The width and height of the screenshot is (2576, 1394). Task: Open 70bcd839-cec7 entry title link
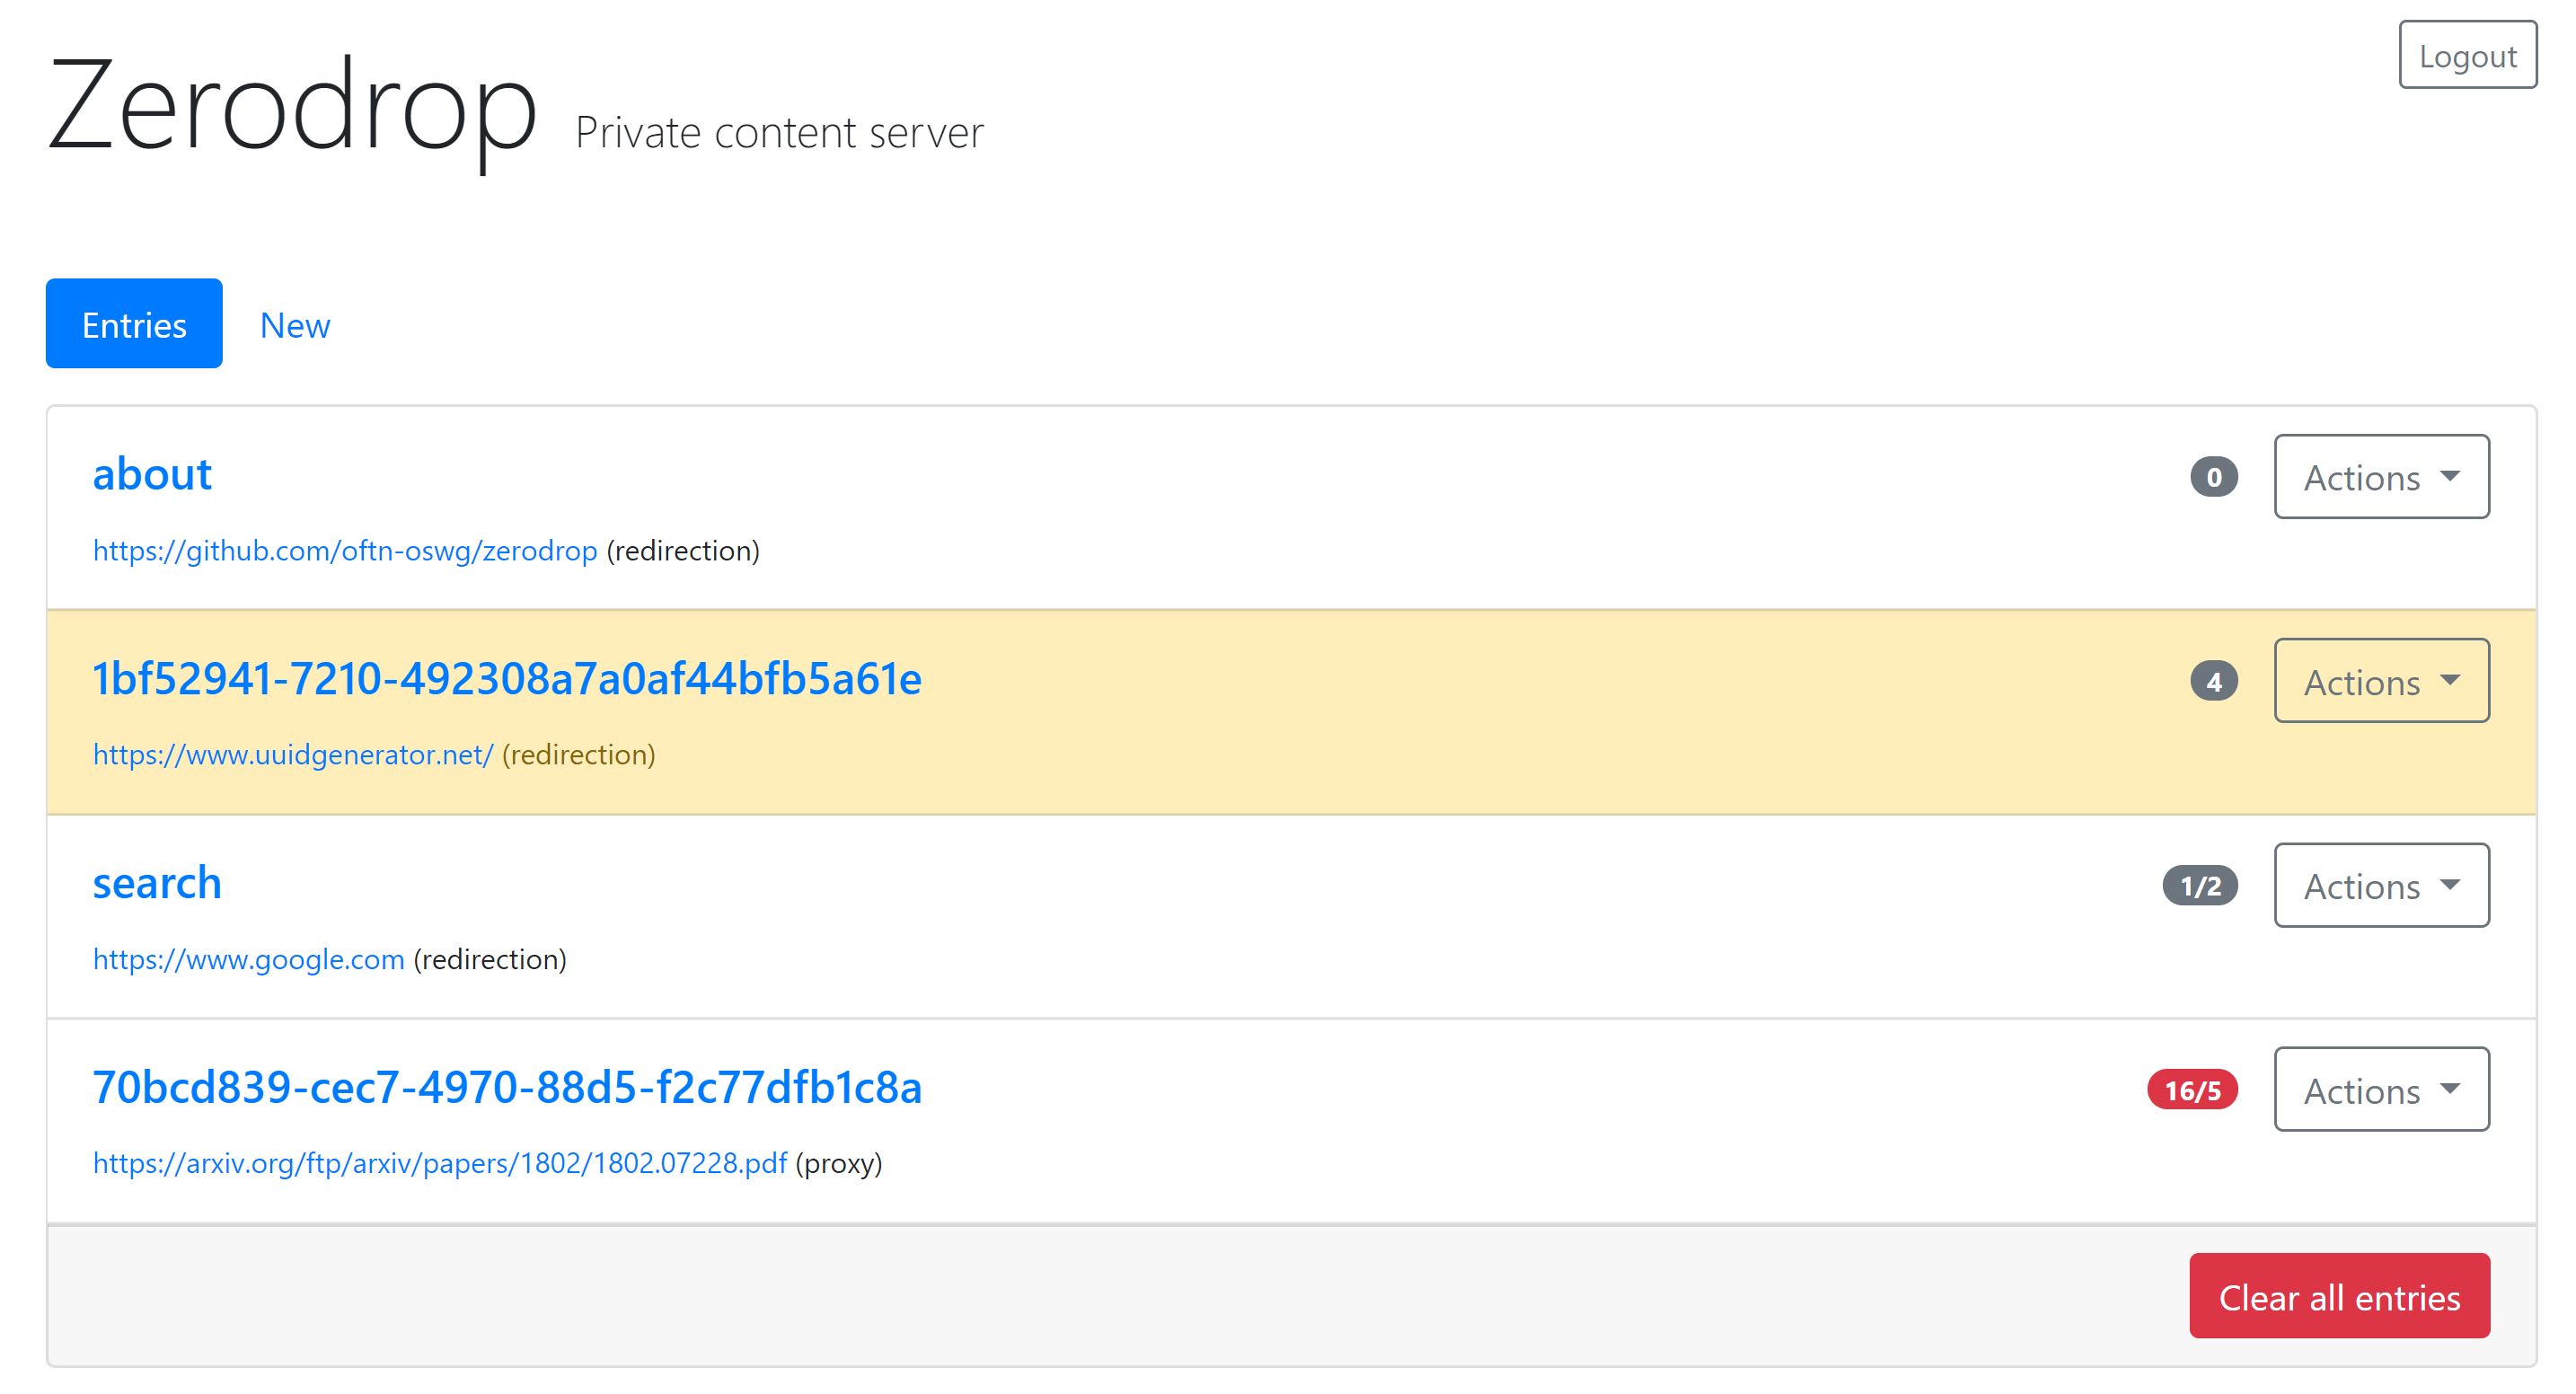[x=507, y=1087]
